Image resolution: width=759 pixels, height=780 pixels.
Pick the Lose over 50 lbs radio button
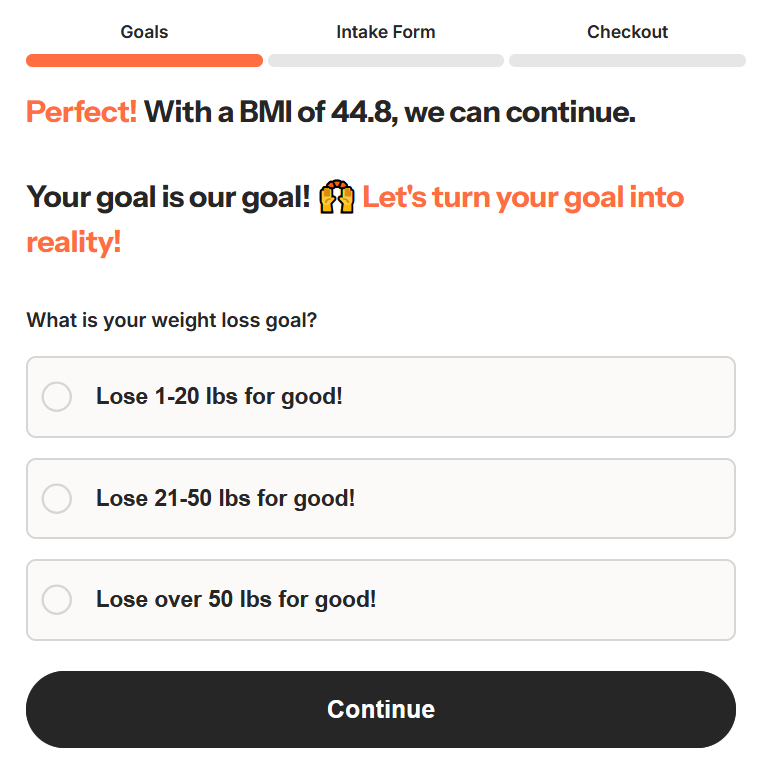57,600
